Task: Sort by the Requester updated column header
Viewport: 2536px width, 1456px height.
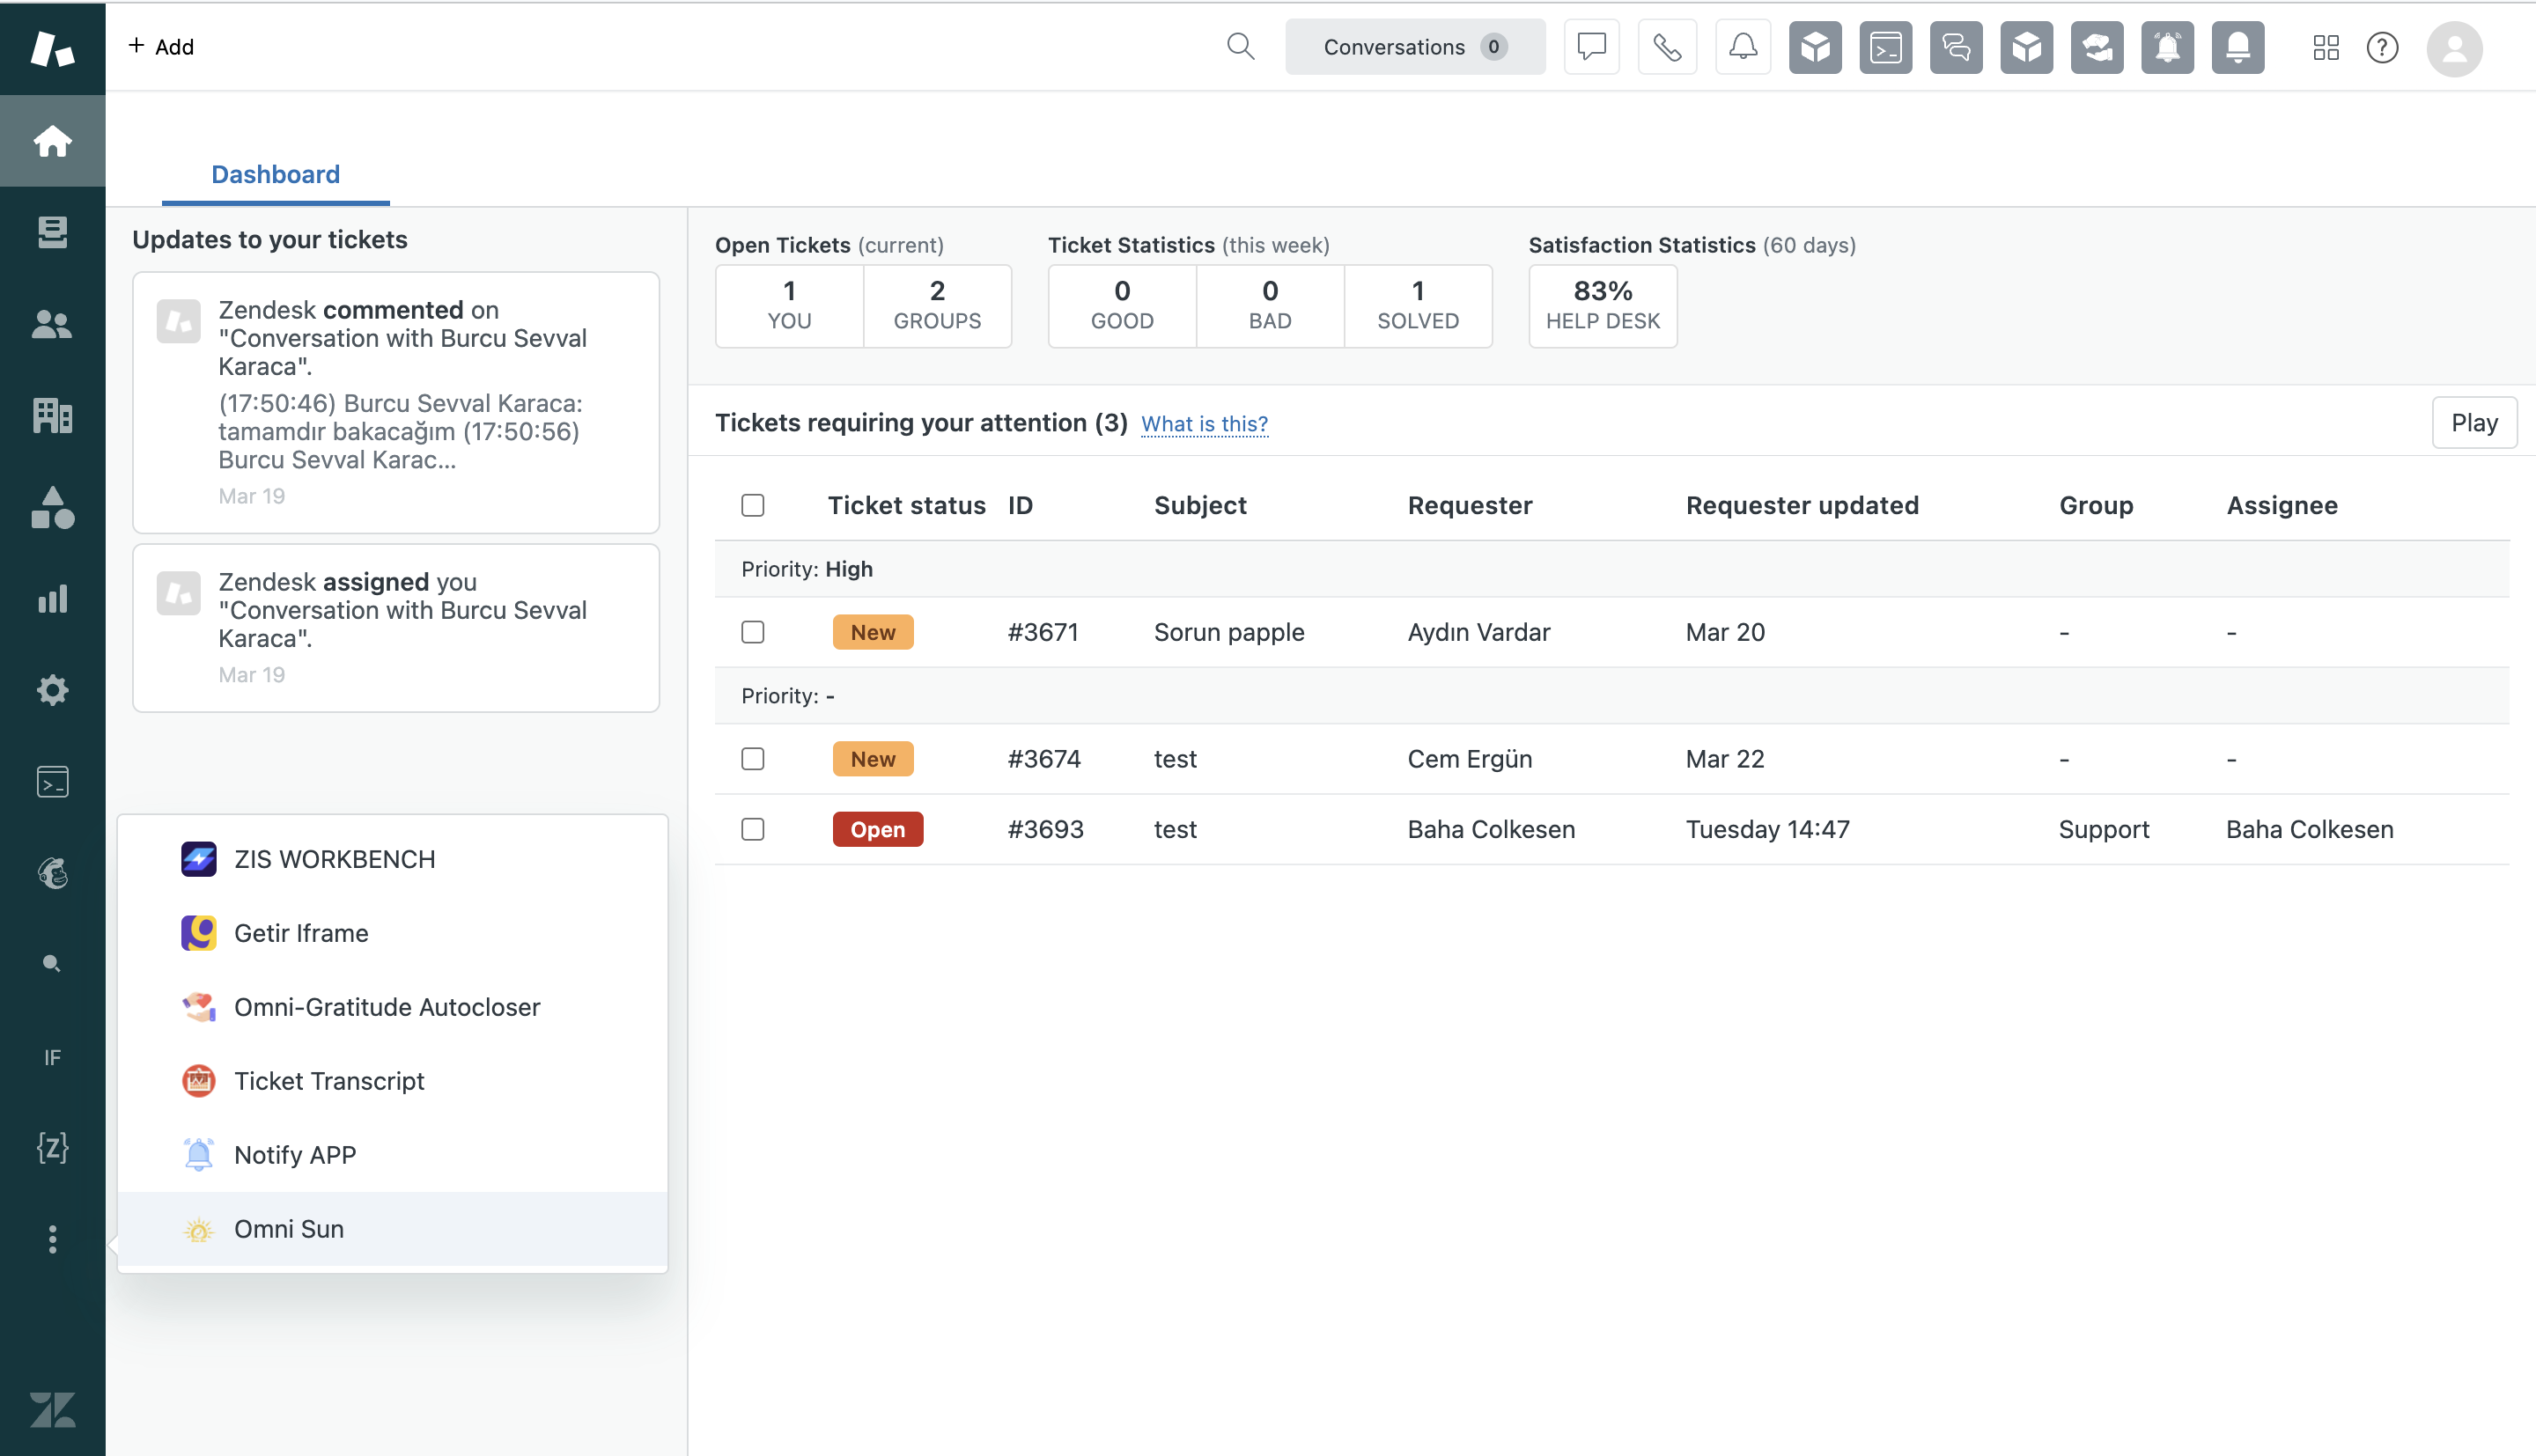Action: click(1802, 505)
